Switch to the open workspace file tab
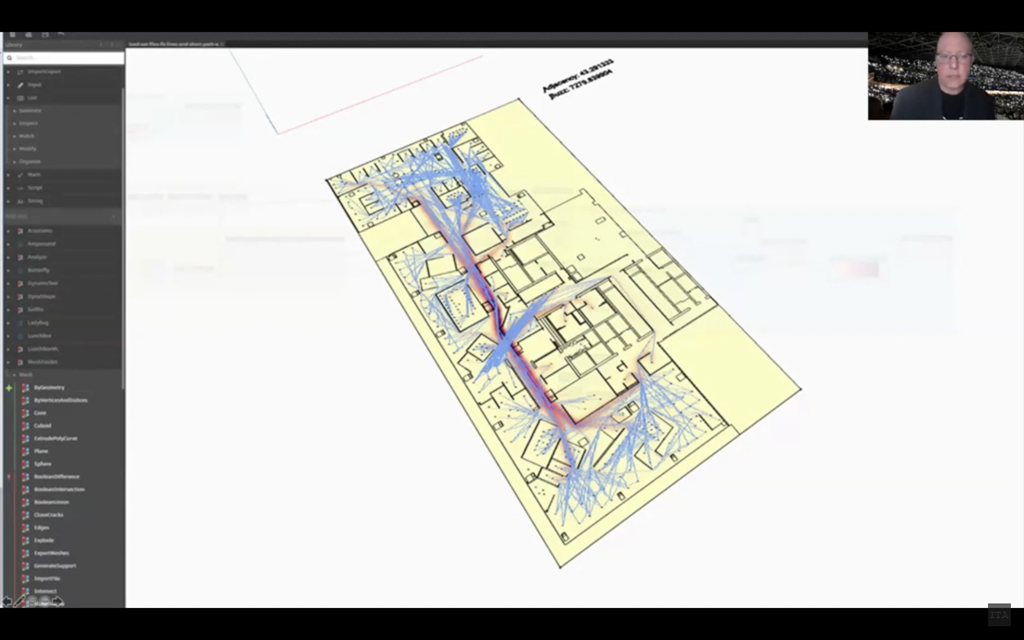 point(175,44)
